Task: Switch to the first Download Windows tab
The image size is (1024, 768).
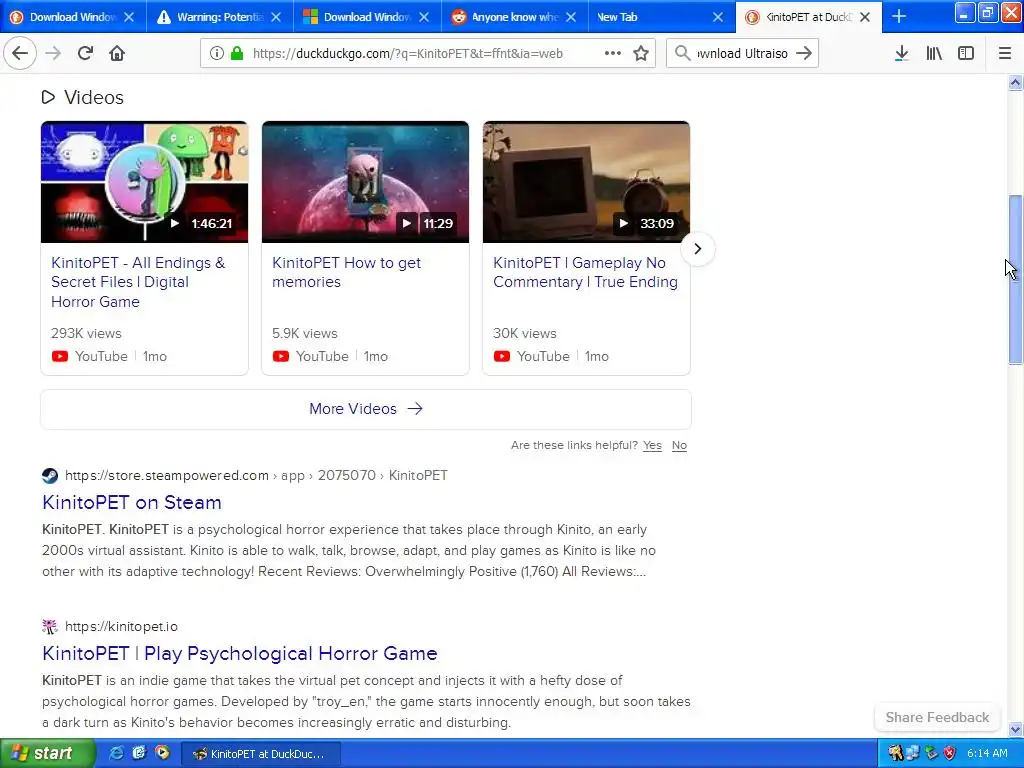Action: pyautogui.click(x=73, y=17)
